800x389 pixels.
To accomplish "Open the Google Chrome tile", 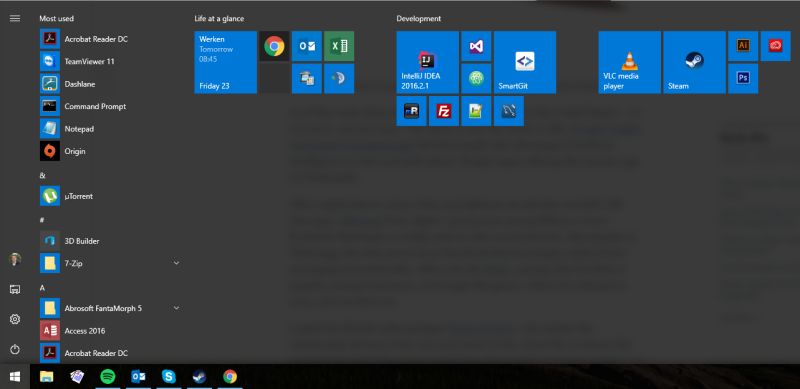I will tap(274, 46).
